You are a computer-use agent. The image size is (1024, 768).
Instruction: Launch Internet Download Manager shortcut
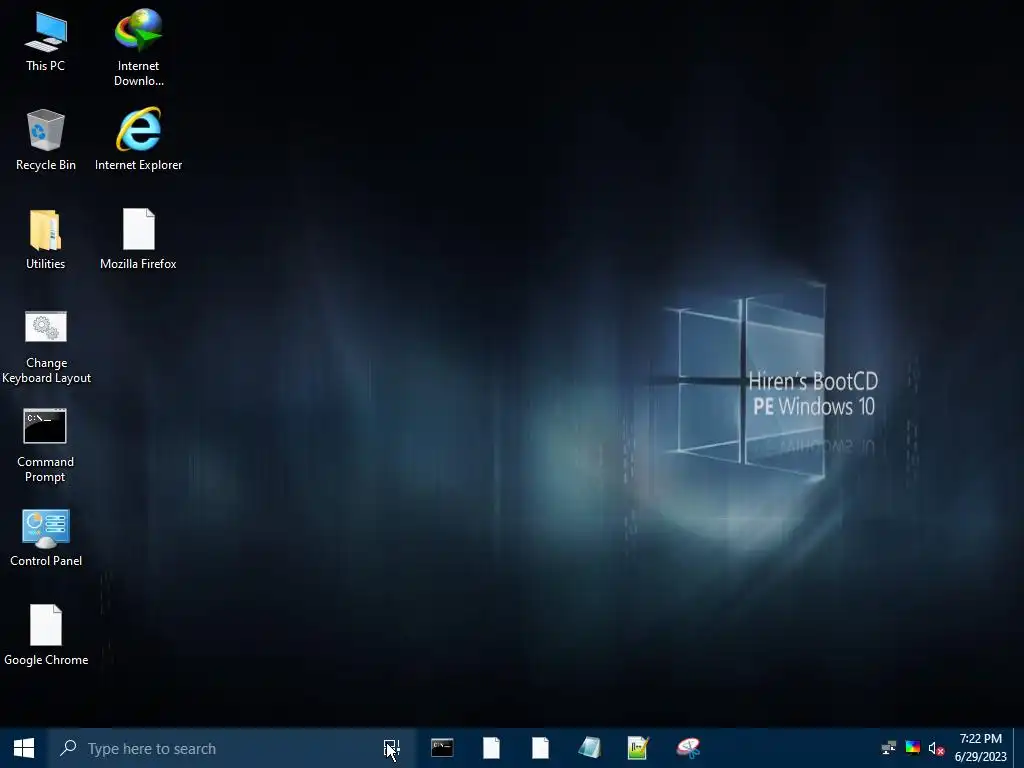coord(138,48)
